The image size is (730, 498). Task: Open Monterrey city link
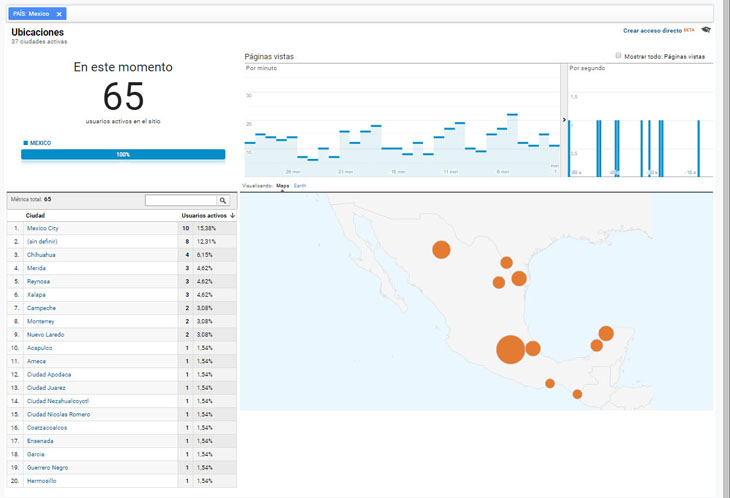click(41, 321)
